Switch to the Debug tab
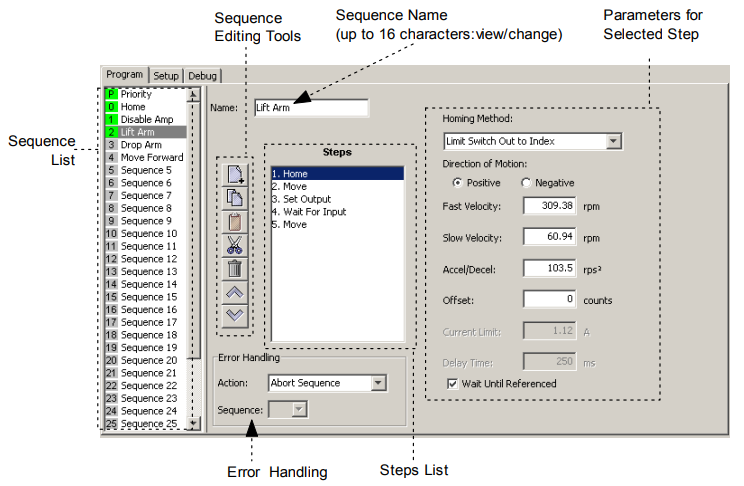The height and width of the screenshot is (486, 744). (x=202, y=76)
